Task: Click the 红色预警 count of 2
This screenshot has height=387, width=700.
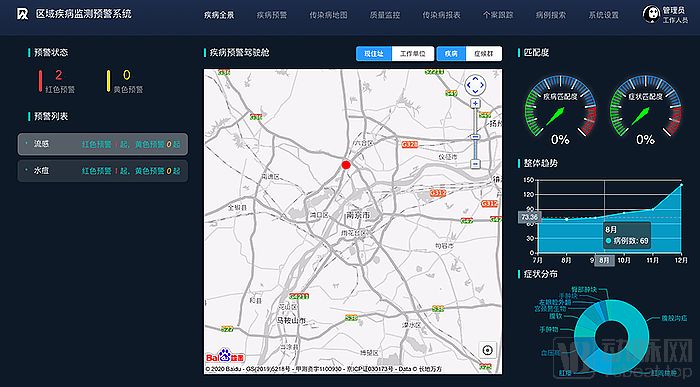Action: point(58,75)
